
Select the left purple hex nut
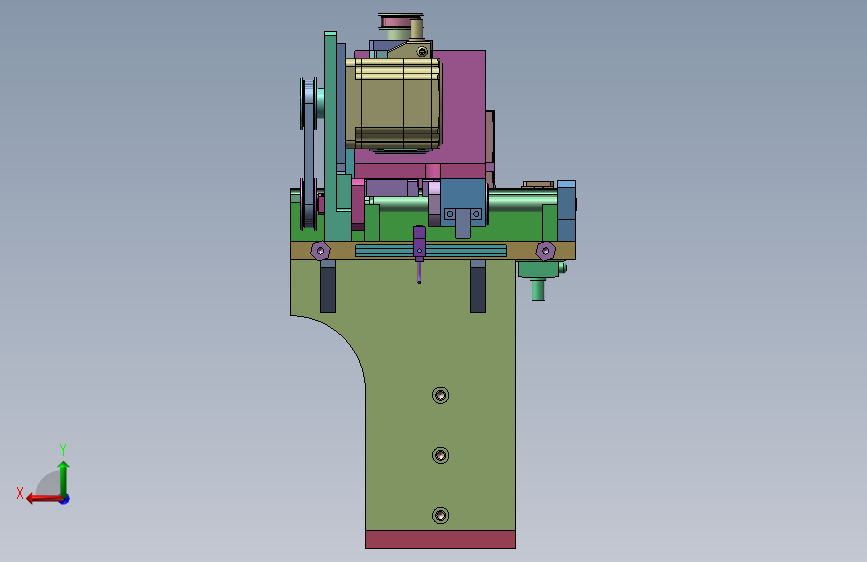[x=320, y=251]
